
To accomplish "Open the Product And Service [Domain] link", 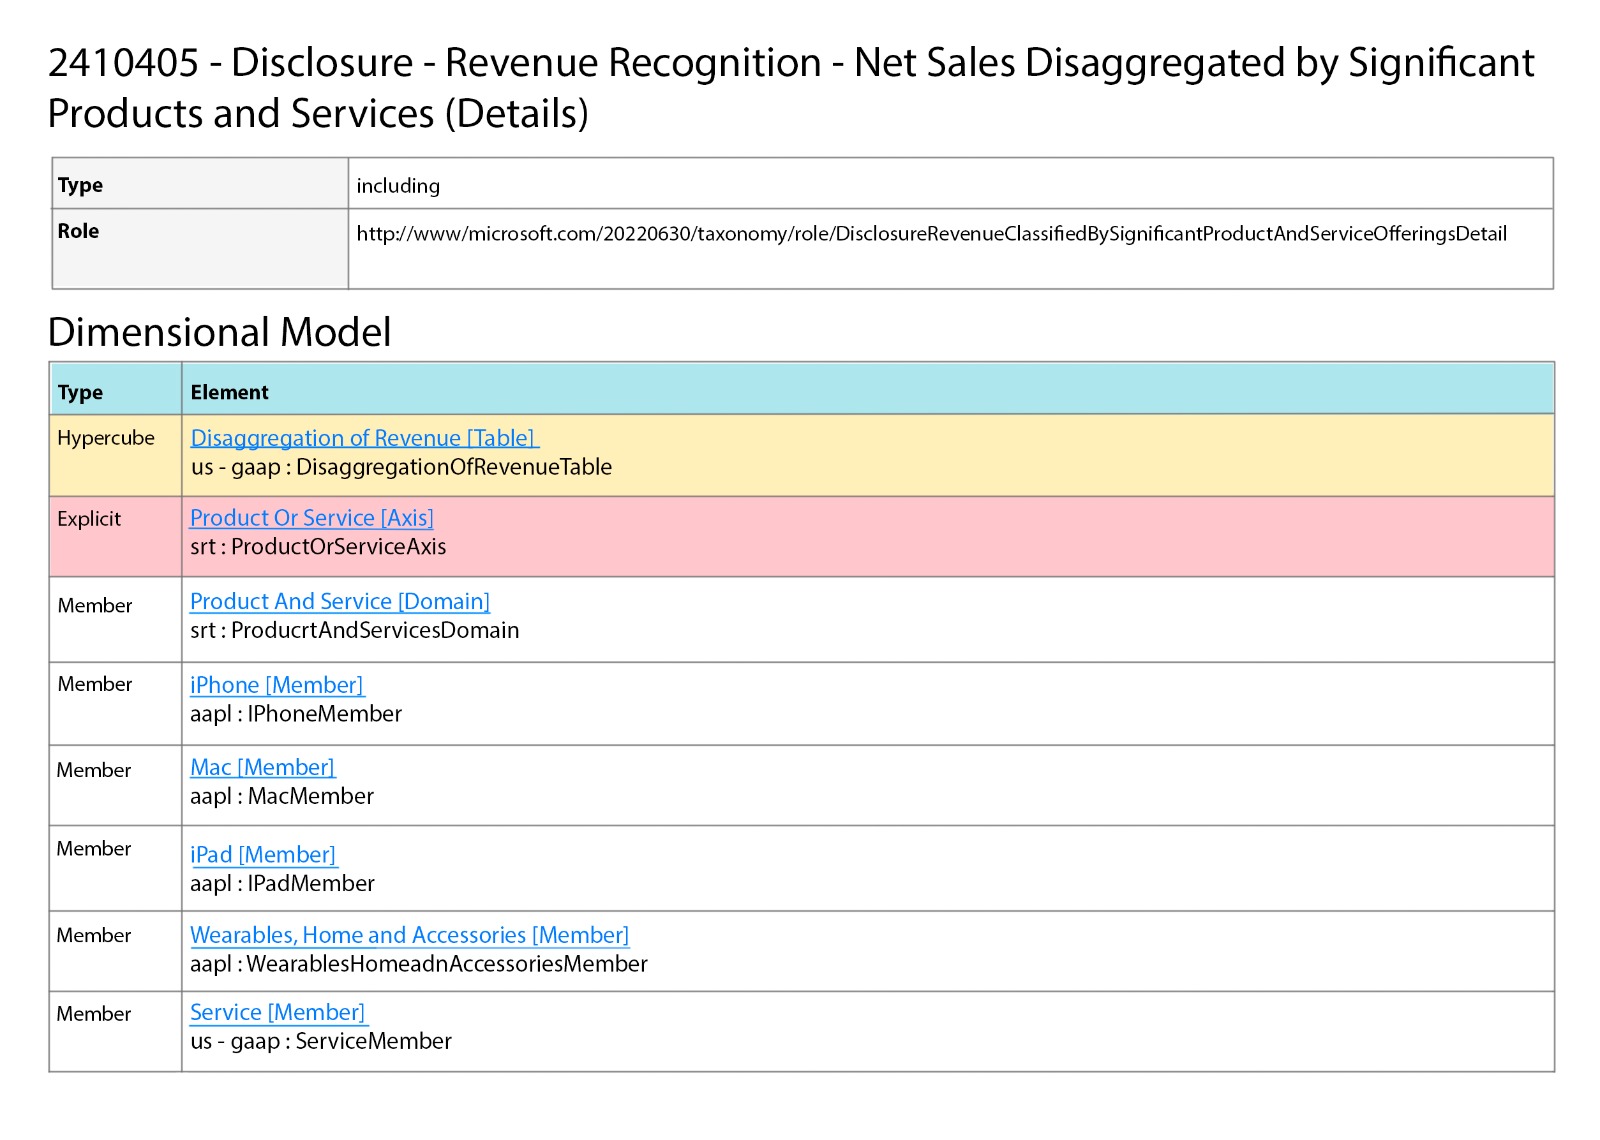I will tap(340, 601).
